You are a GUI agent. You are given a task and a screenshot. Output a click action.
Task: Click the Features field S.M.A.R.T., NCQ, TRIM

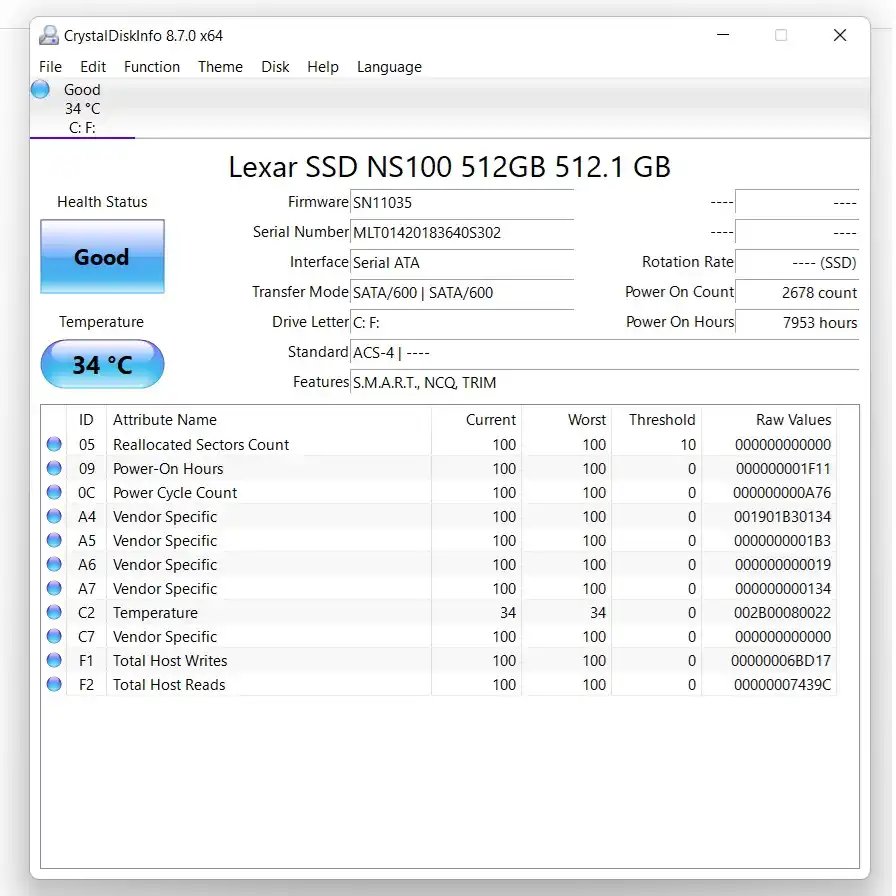click(605, 382)
